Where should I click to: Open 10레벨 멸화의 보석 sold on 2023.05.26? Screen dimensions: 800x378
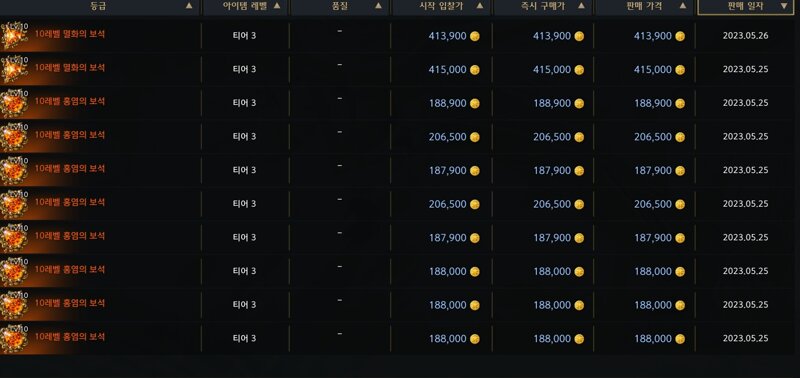[x=70, y=34]
